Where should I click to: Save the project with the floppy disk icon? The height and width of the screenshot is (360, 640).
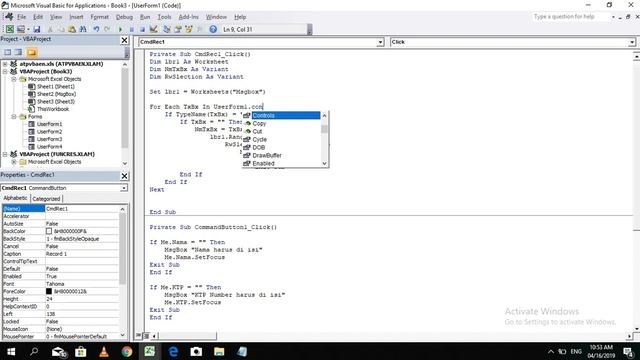pyautogui.click(x=37, y=29)
